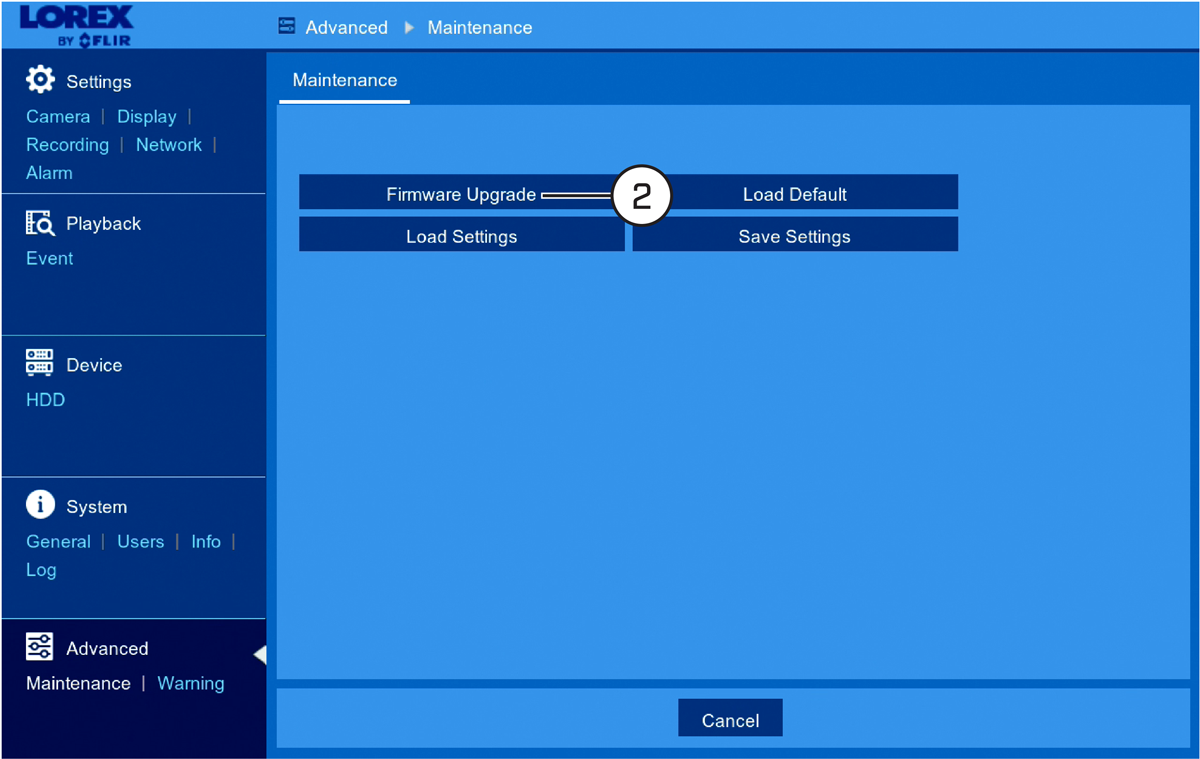Select Maintenance under Advanced

tap(78, 684)
